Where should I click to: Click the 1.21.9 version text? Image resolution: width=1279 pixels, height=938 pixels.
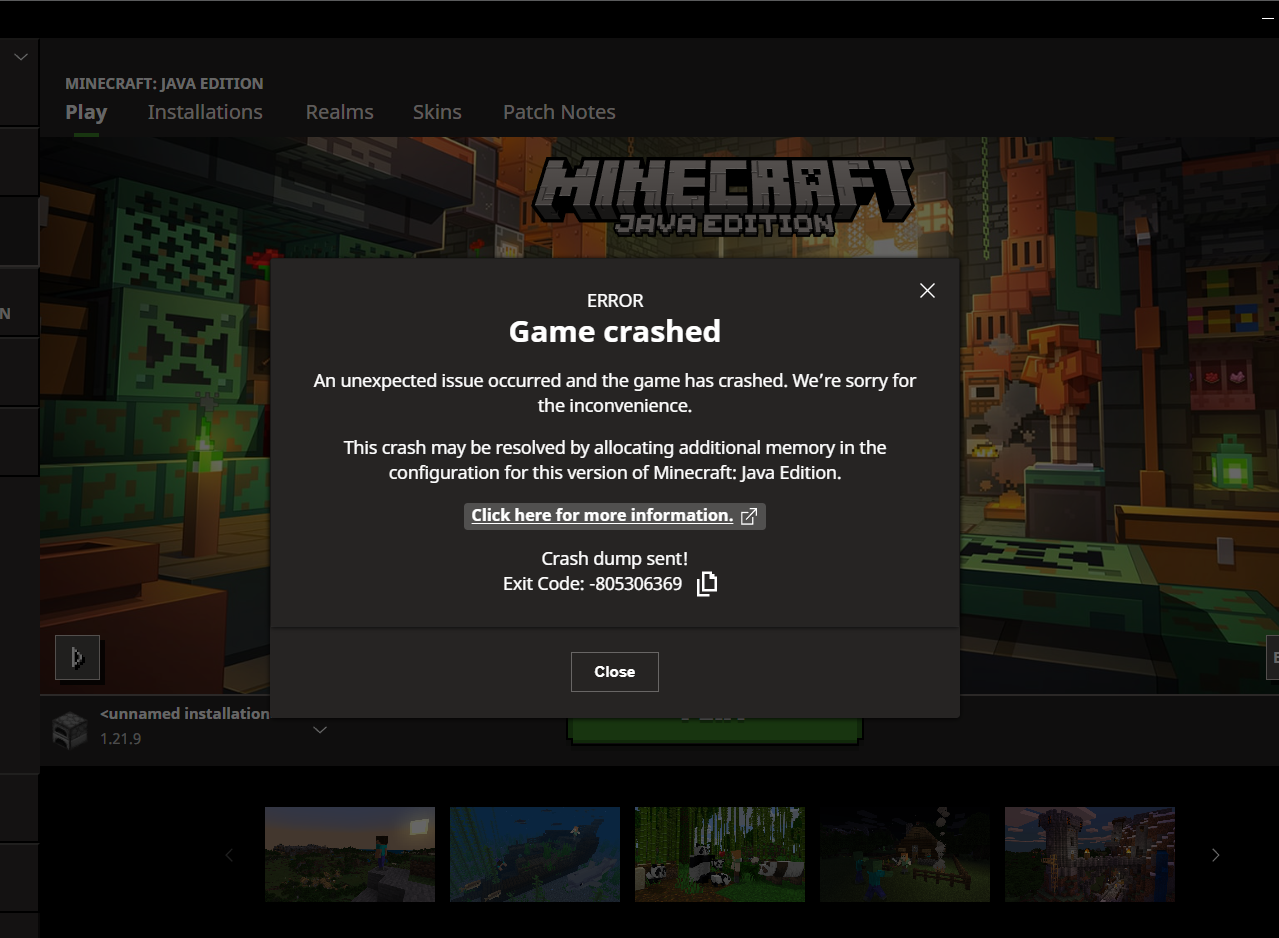120,739
